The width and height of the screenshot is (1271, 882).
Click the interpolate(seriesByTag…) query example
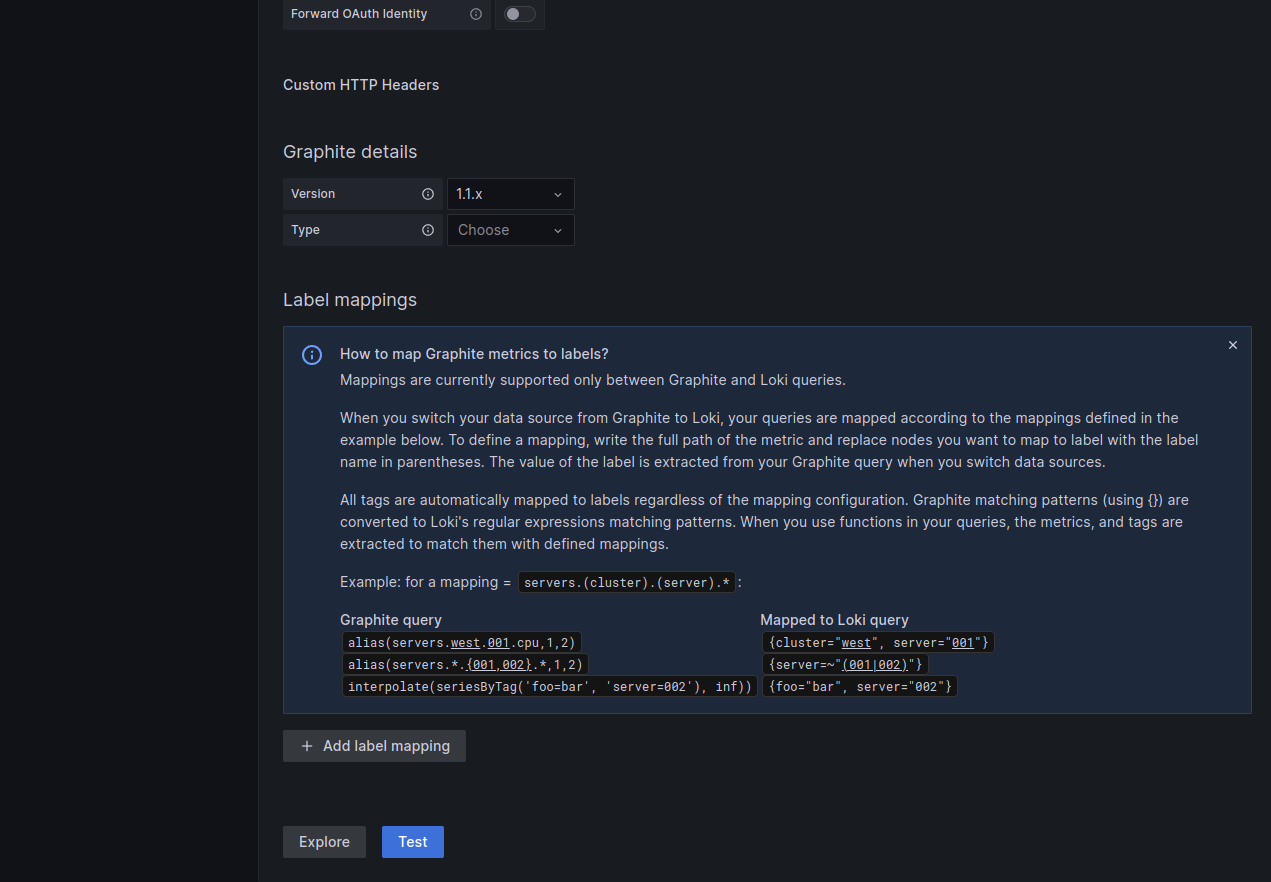(x=549, y=686)
